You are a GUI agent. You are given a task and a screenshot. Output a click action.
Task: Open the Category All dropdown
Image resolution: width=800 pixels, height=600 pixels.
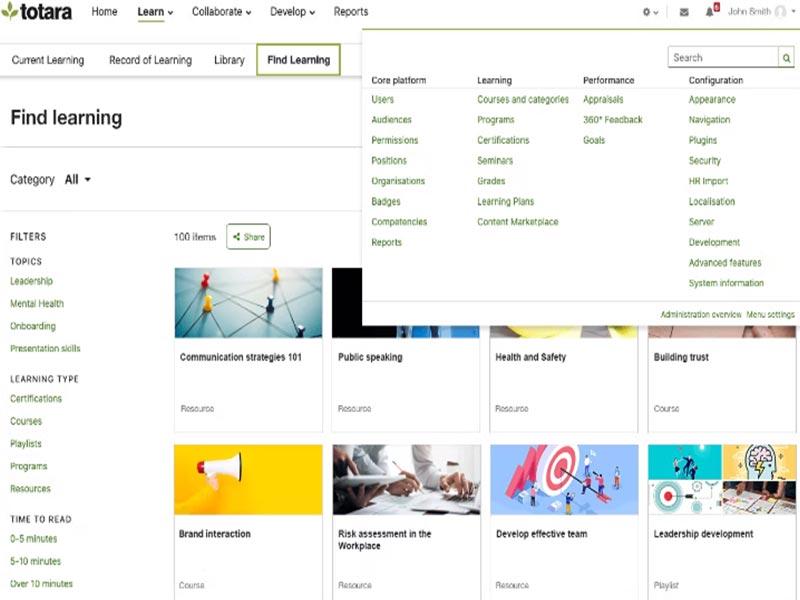78,180
